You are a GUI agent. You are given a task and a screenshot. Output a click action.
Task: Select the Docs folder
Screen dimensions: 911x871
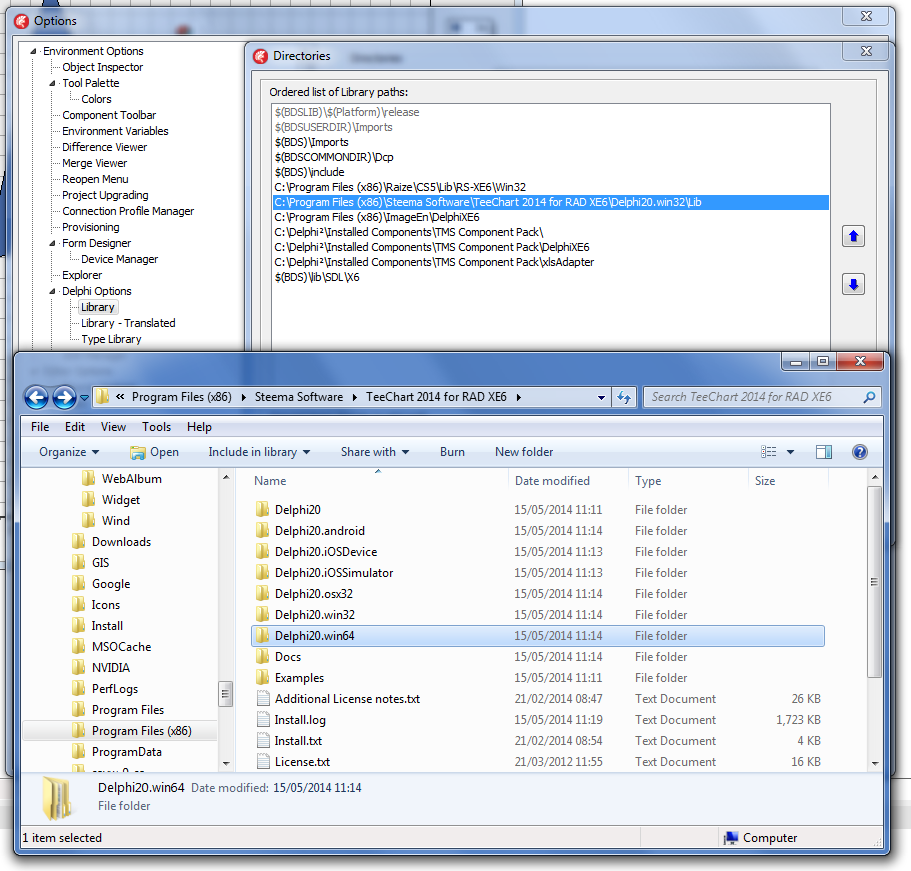click(x=288, y=657)
